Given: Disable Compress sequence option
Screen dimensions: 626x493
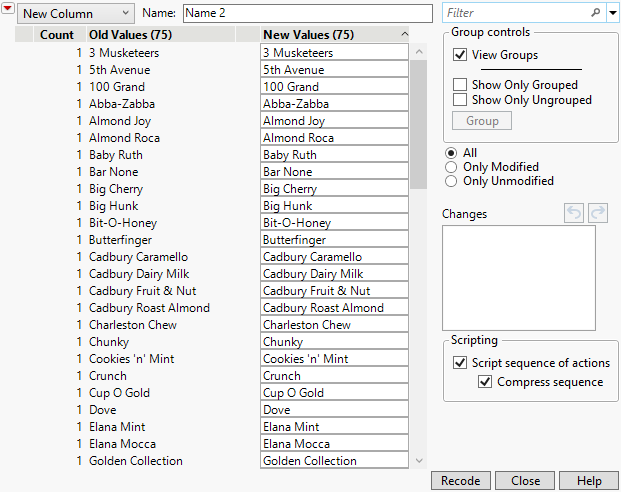Looking at the screenshot, I should click(x=486, y=382).
